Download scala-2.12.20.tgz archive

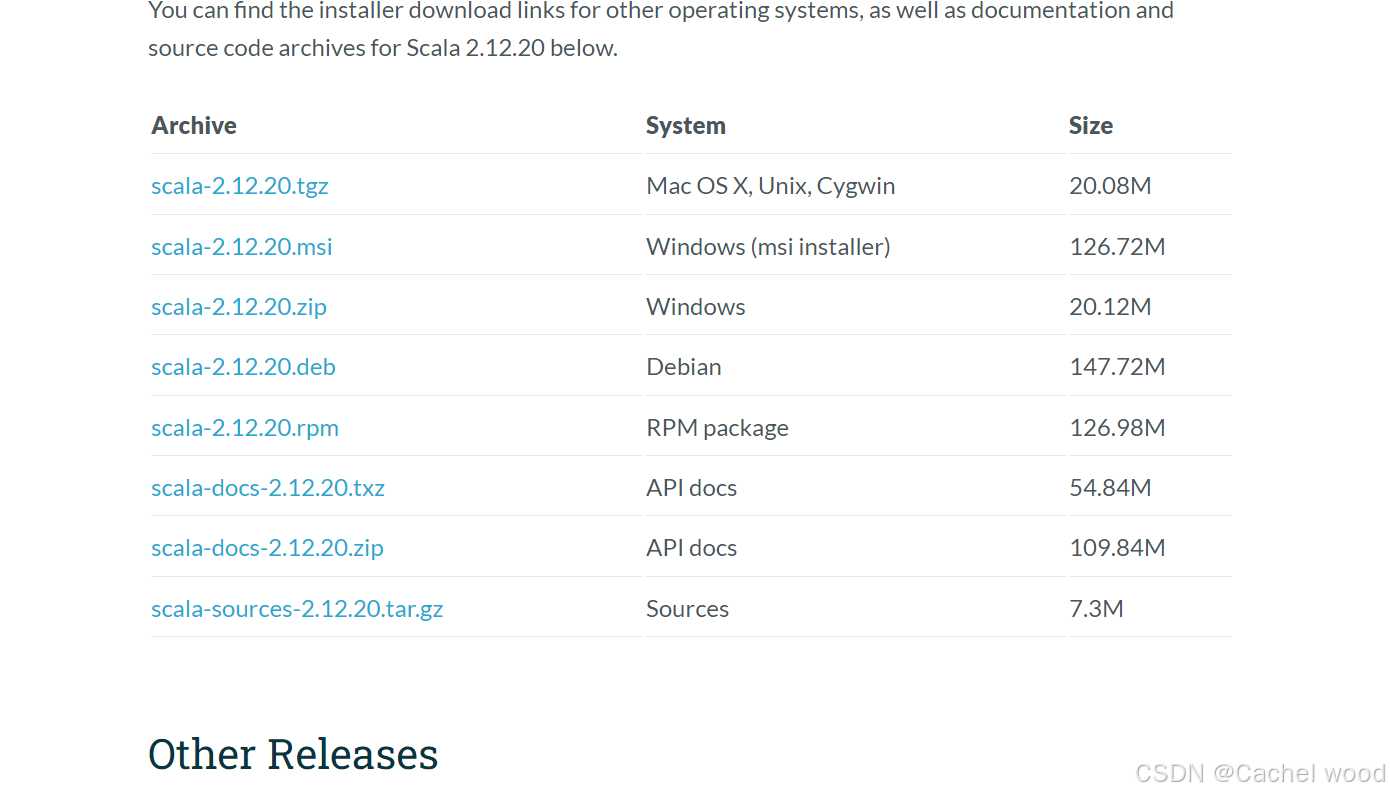pyautogui.click(x=240, y=186)
